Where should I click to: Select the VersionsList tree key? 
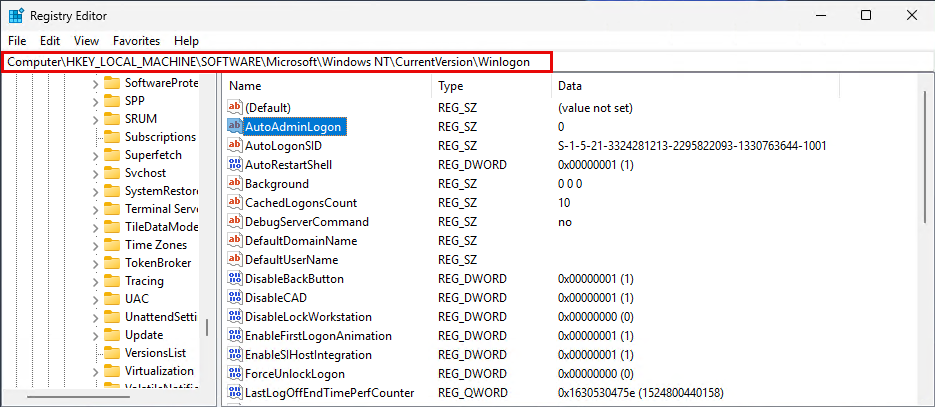coord(155,353)
